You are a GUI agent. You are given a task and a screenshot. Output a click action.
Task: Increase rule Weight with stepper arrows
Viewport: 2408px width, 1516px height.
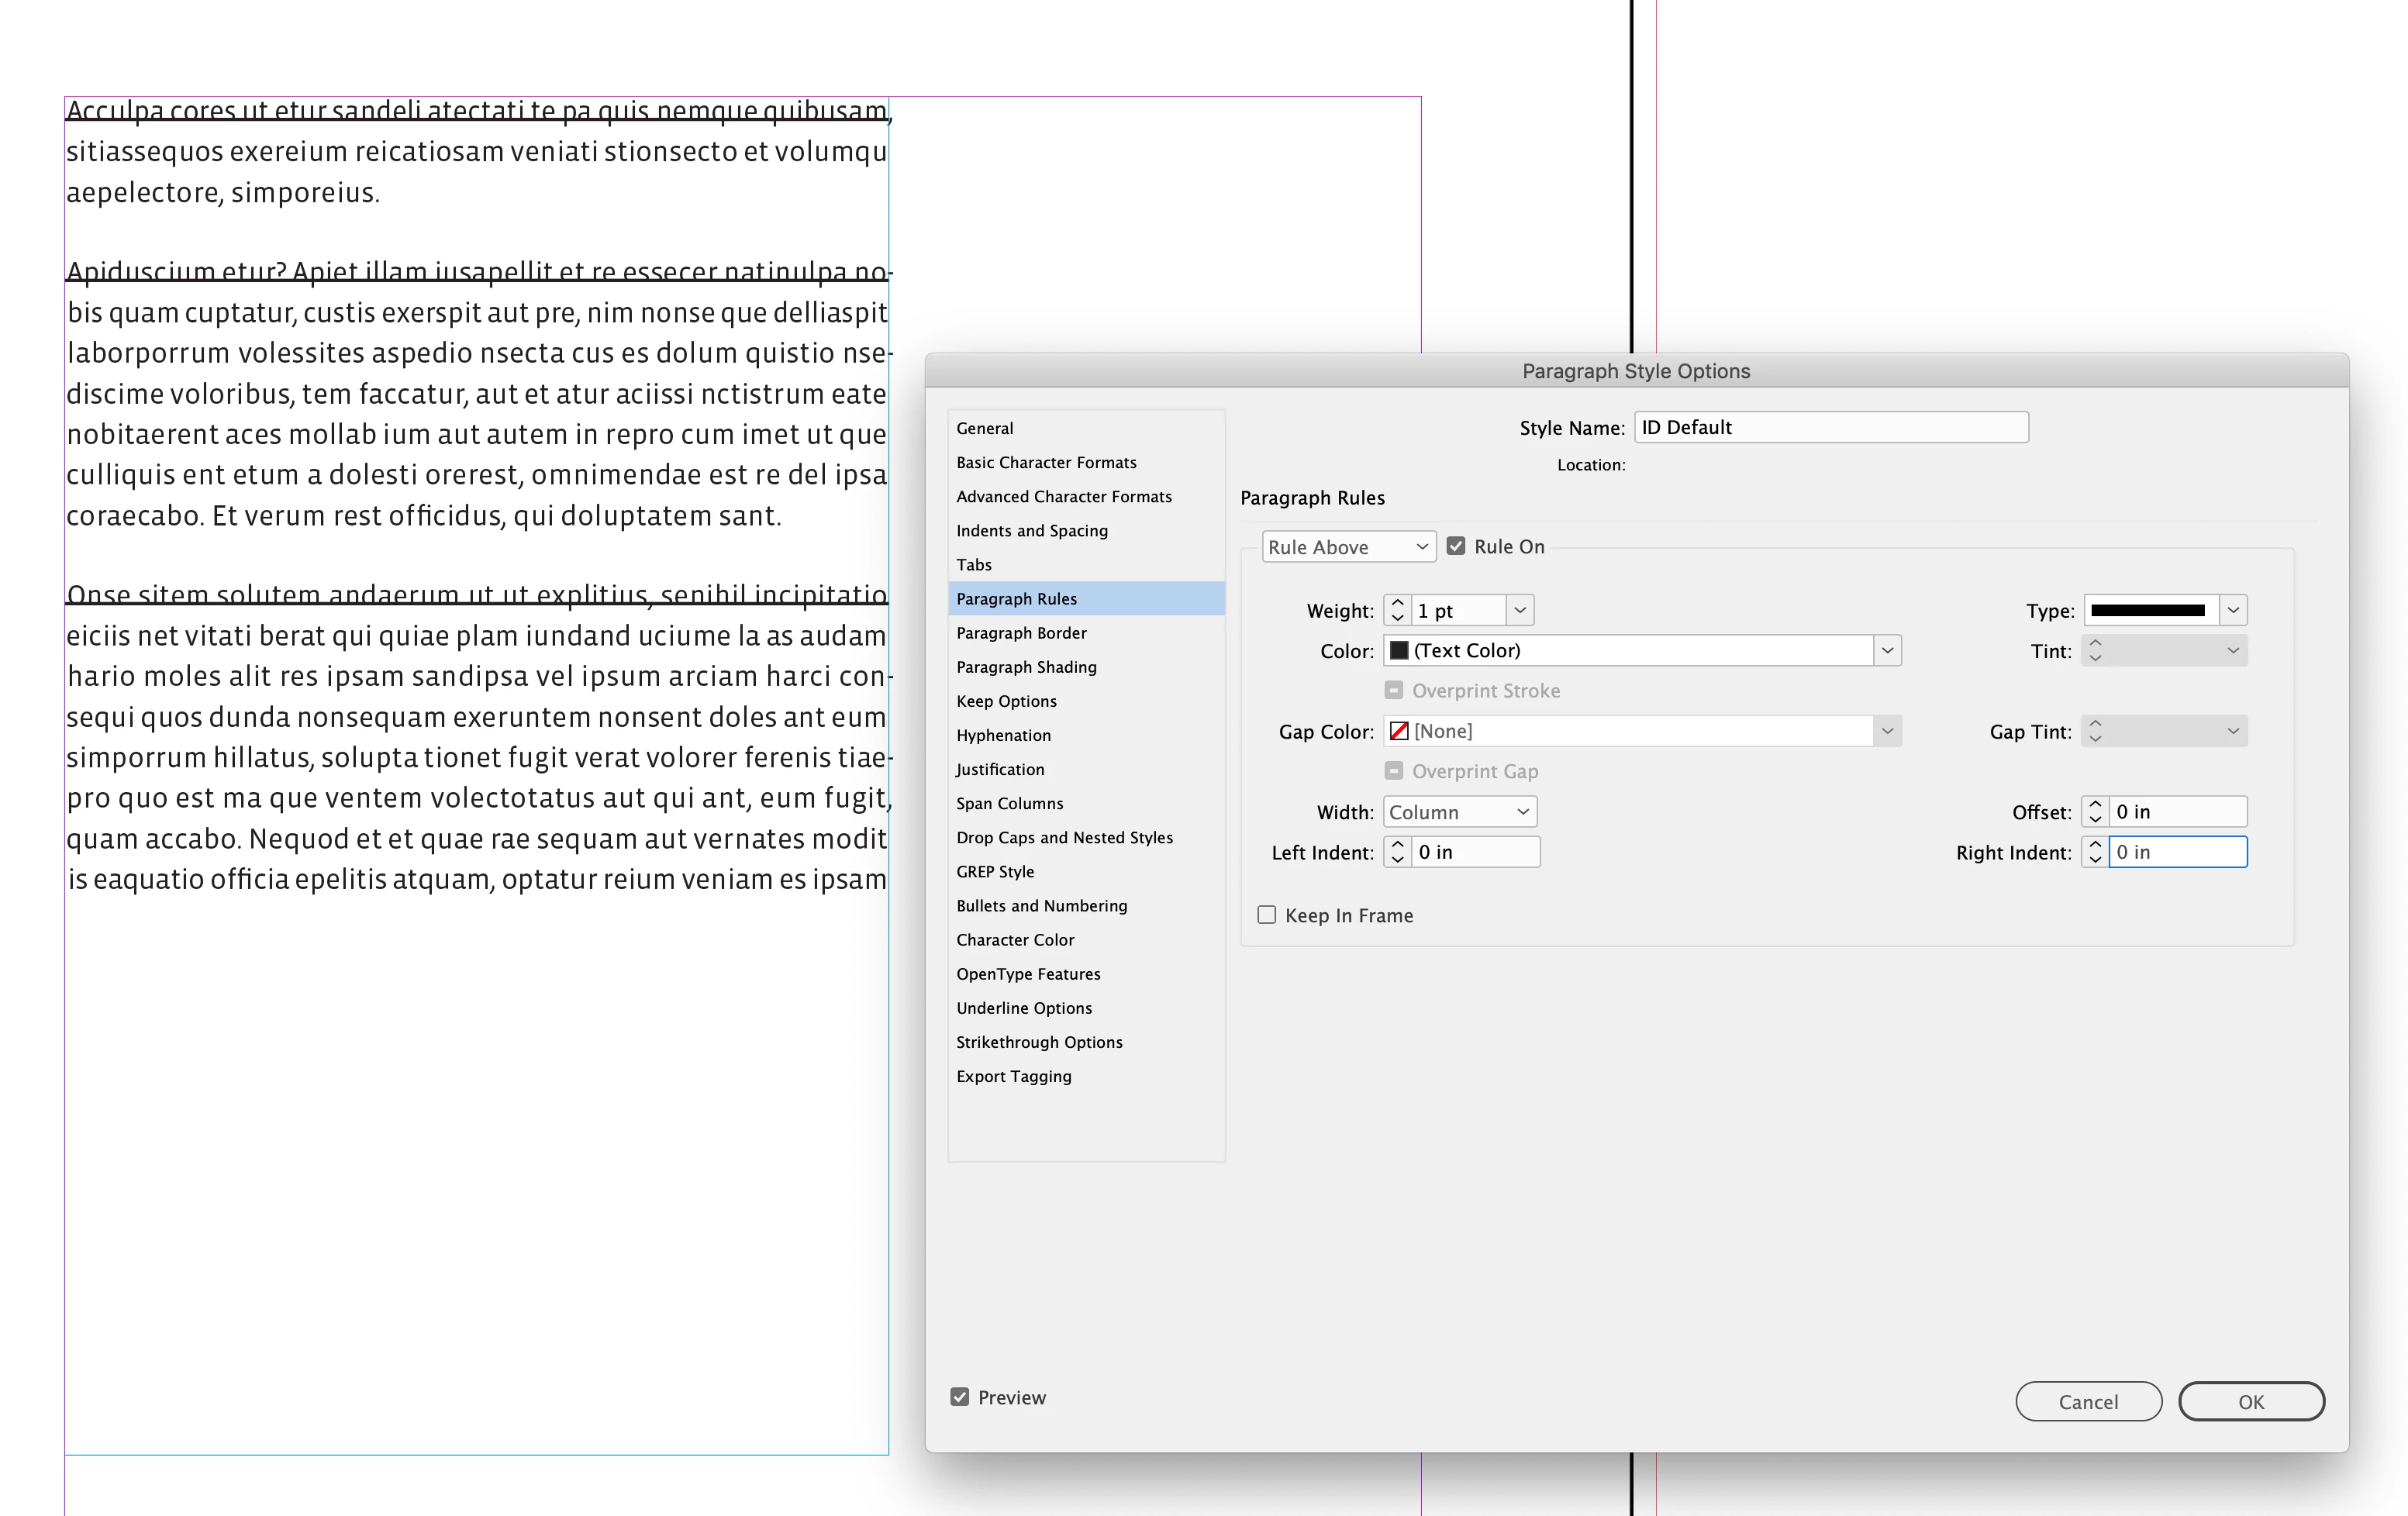[x=1397, y=603]
